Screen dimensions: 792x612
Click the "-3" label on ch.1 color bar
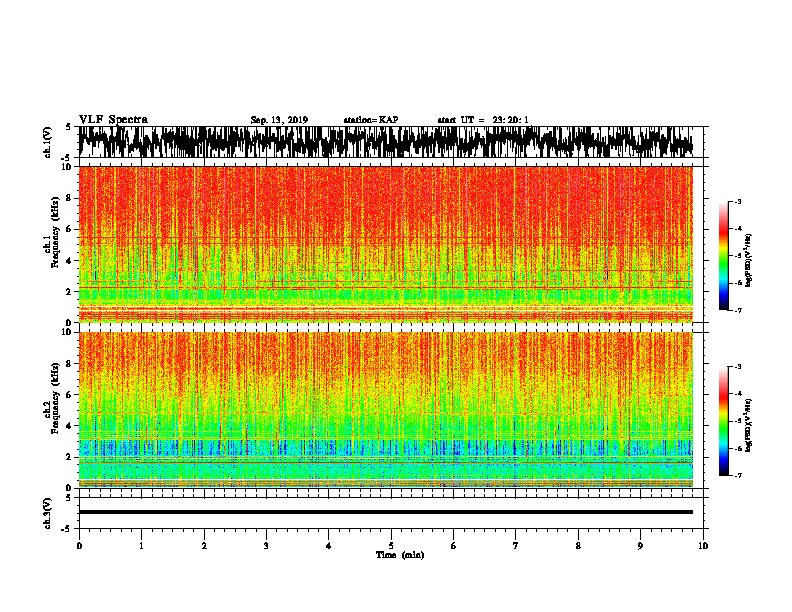[x=737, y=201]
